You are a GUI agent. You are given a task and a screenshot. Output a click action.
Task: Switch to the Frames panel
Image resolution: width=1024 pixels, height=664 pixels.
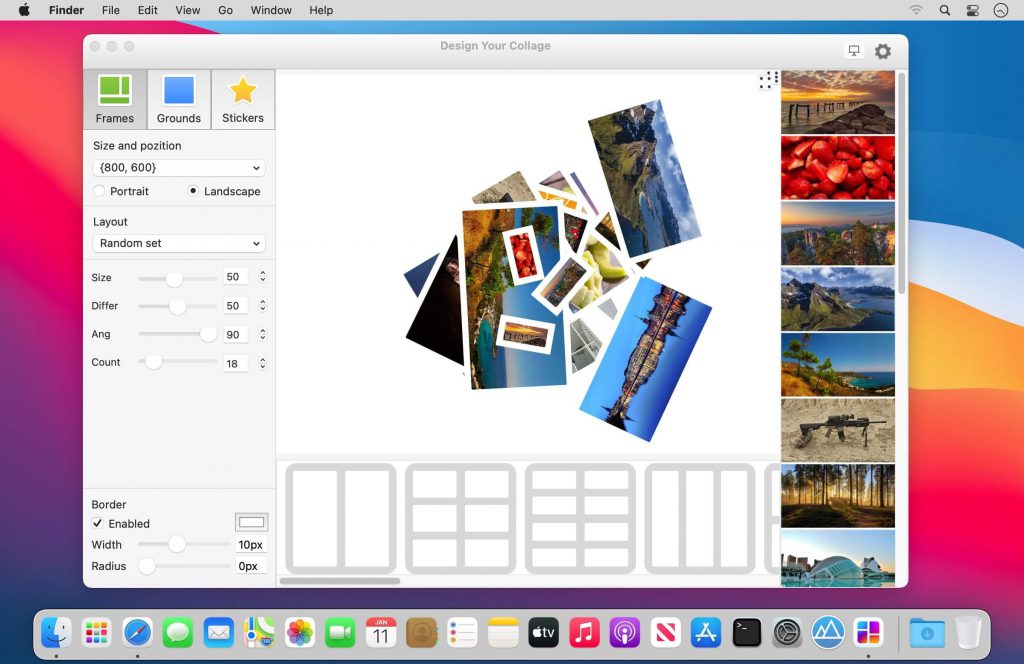tap(114, 98)
